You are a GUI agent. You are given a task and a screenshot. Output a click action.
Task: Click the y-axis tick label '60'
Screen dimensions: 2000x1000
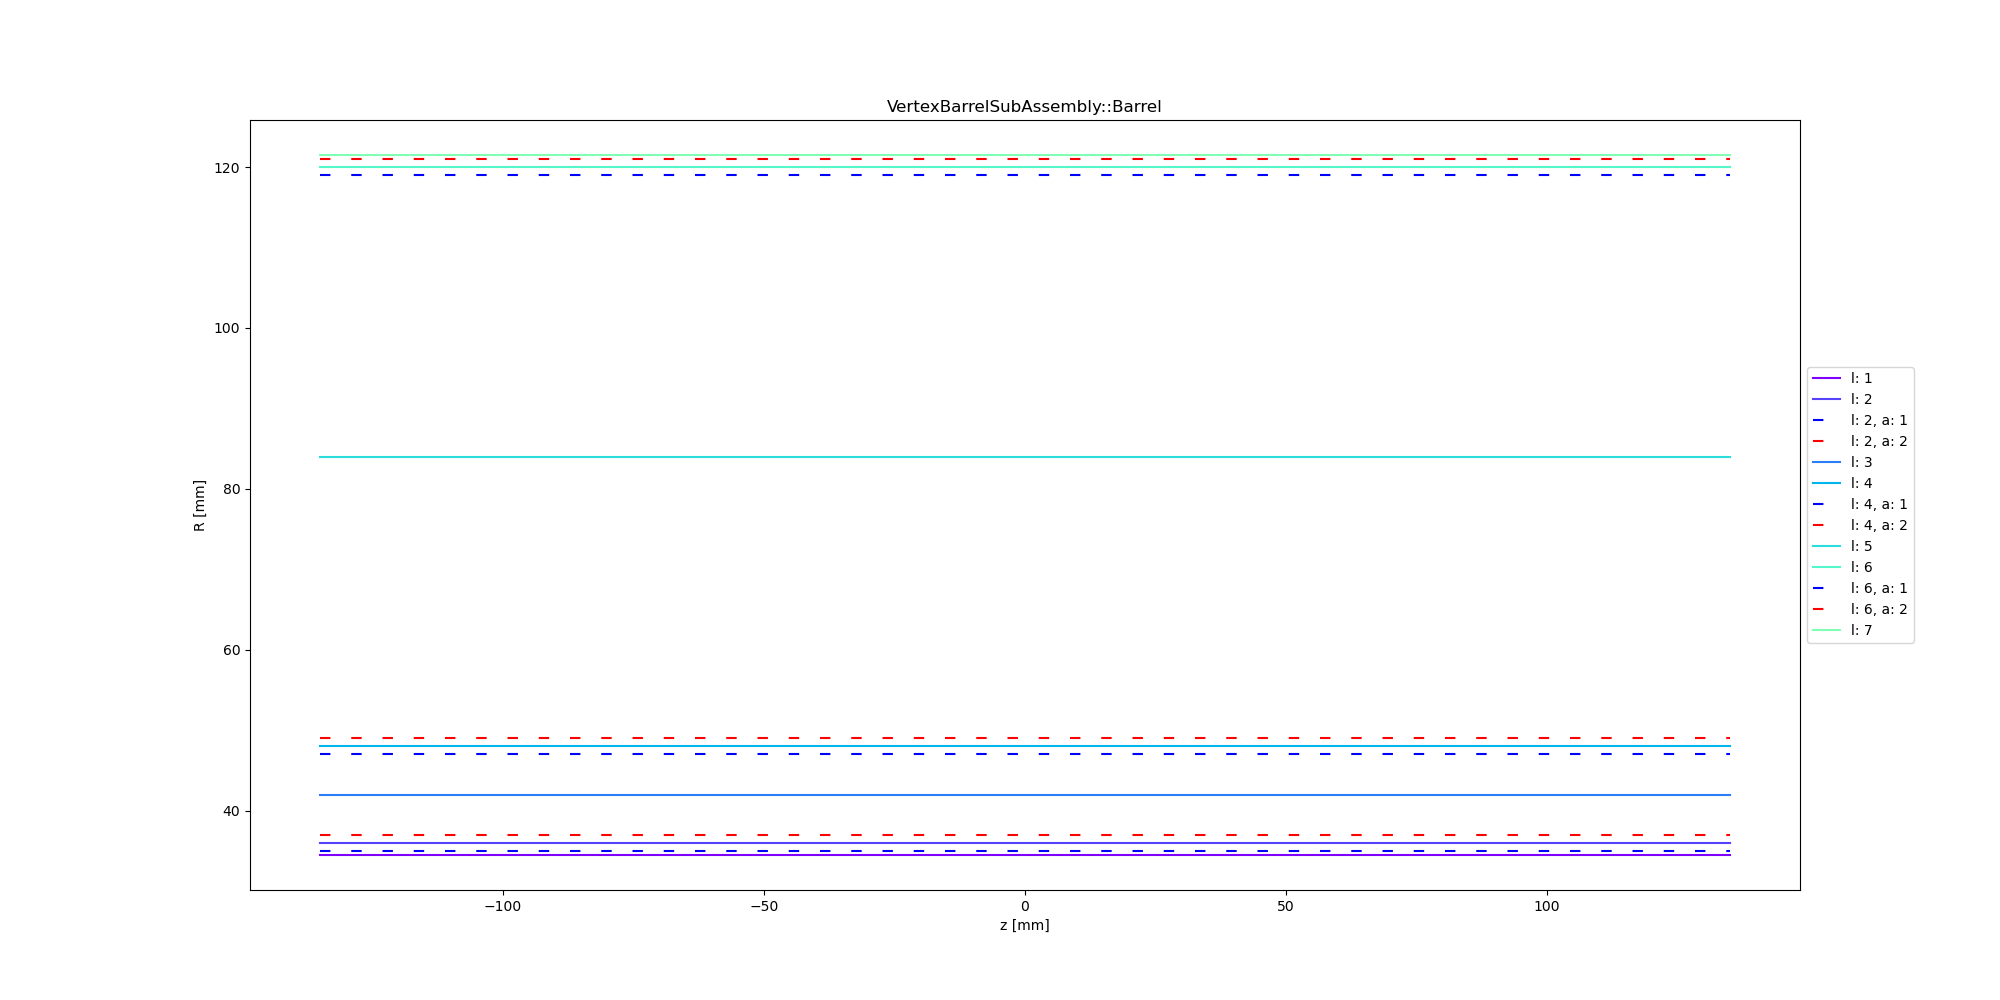230,650
